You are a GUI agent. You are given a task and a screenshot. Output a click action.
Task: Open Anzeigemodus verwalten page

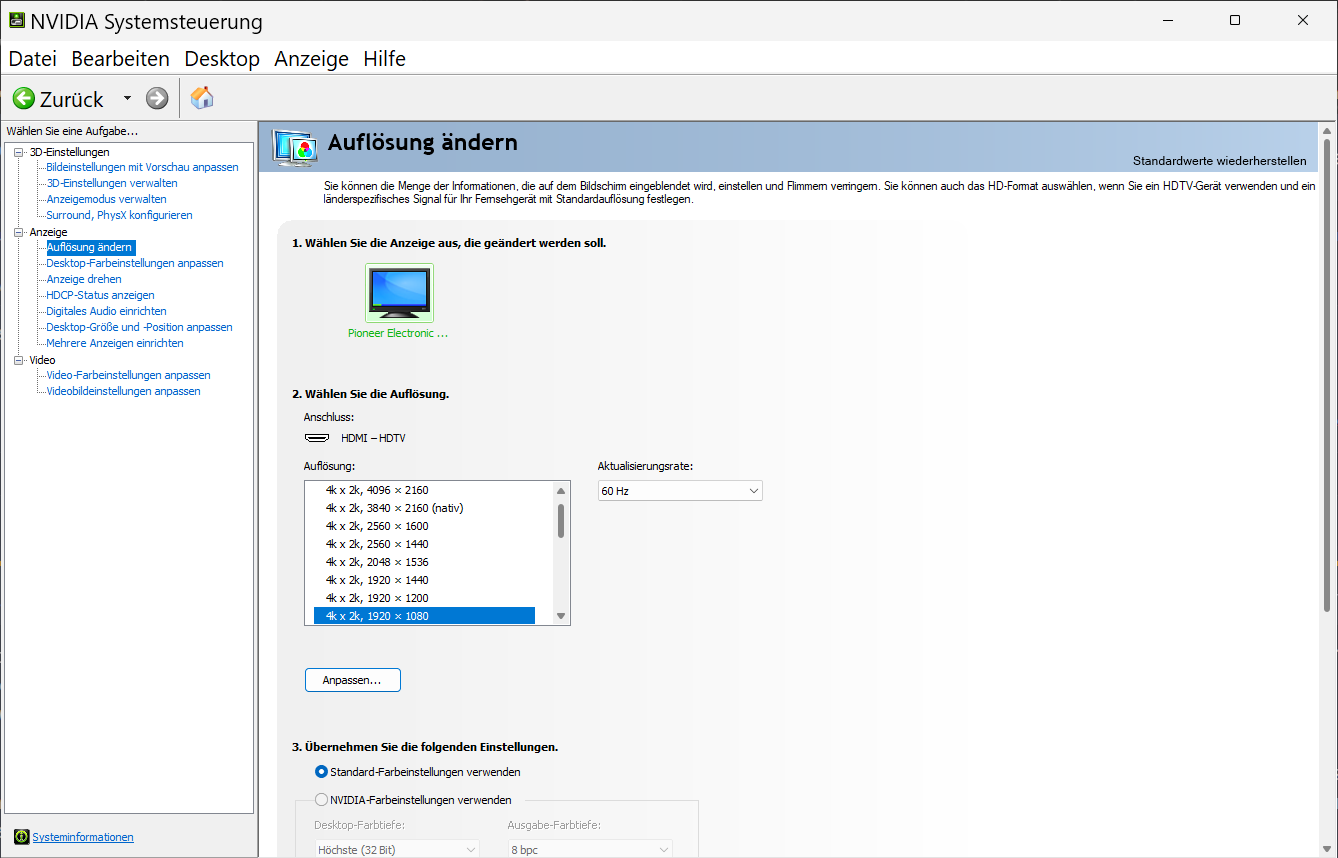107,199
